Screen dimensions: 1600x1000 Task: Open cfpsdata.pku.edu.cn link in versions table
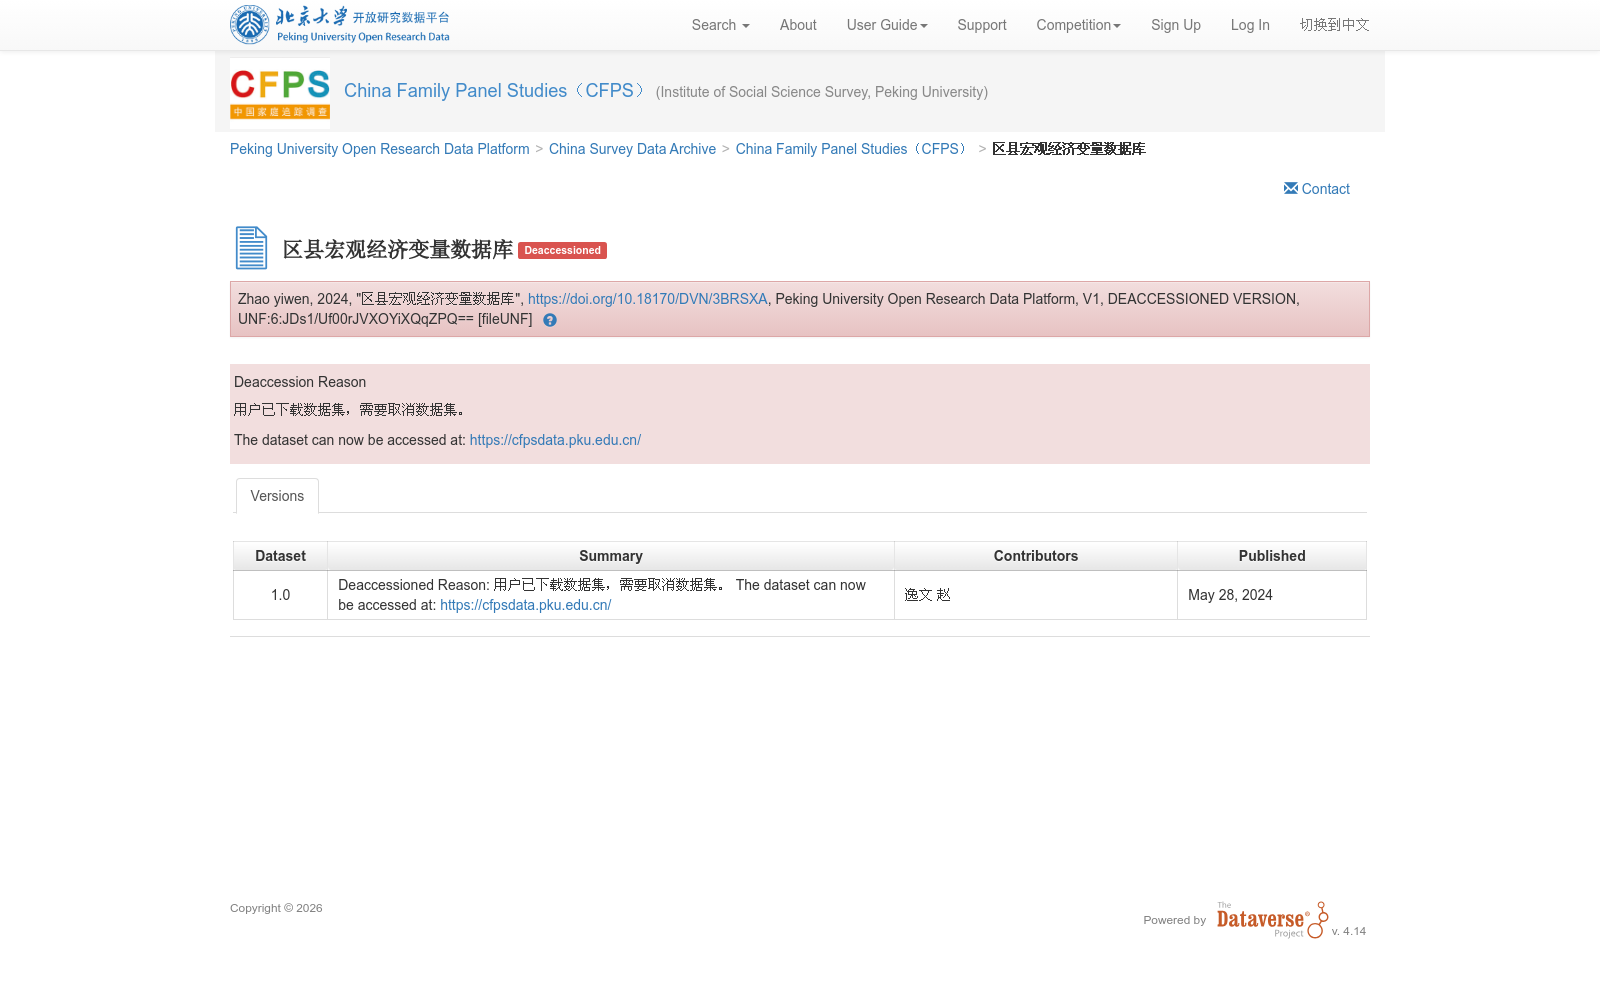coord(525,605)
